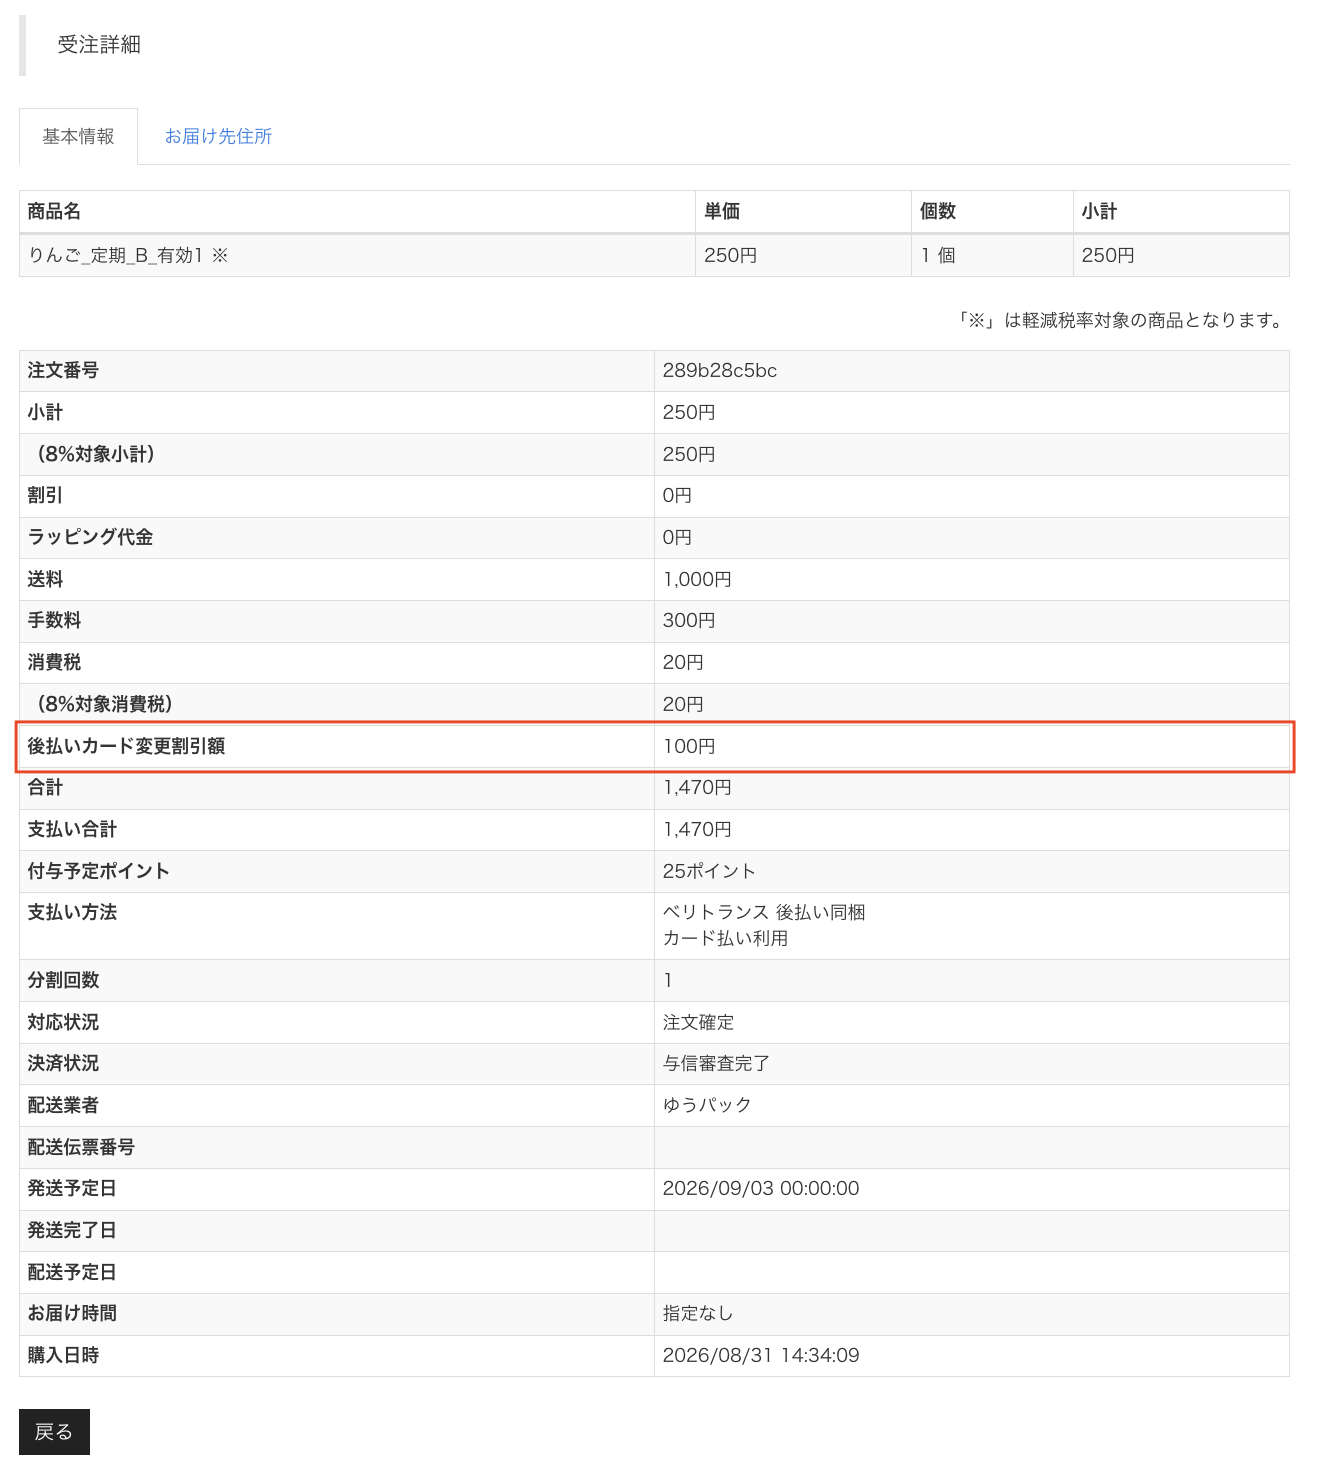This screenshot has height=1476, width=1326.
Task: Select the shipping date 2026/09/03 00:00:00
Action: click(761, 1189)
